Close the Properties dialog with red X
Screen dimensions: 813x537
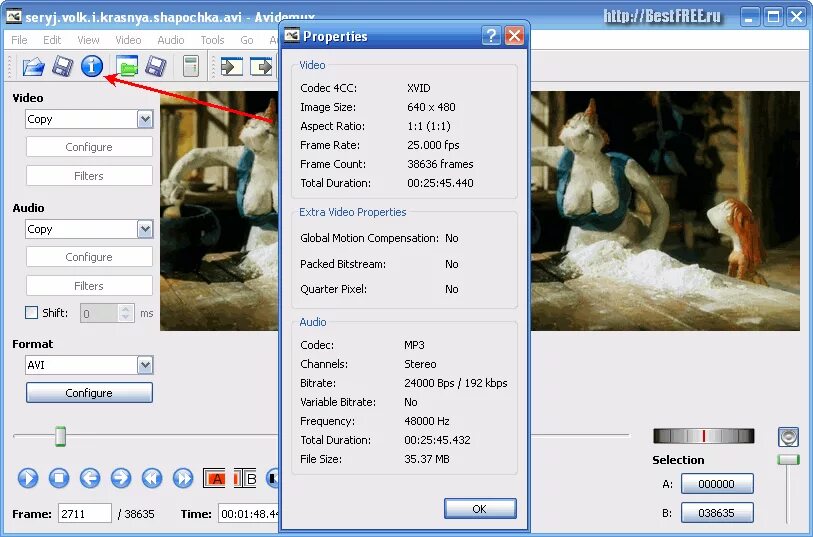pos(514,36)
